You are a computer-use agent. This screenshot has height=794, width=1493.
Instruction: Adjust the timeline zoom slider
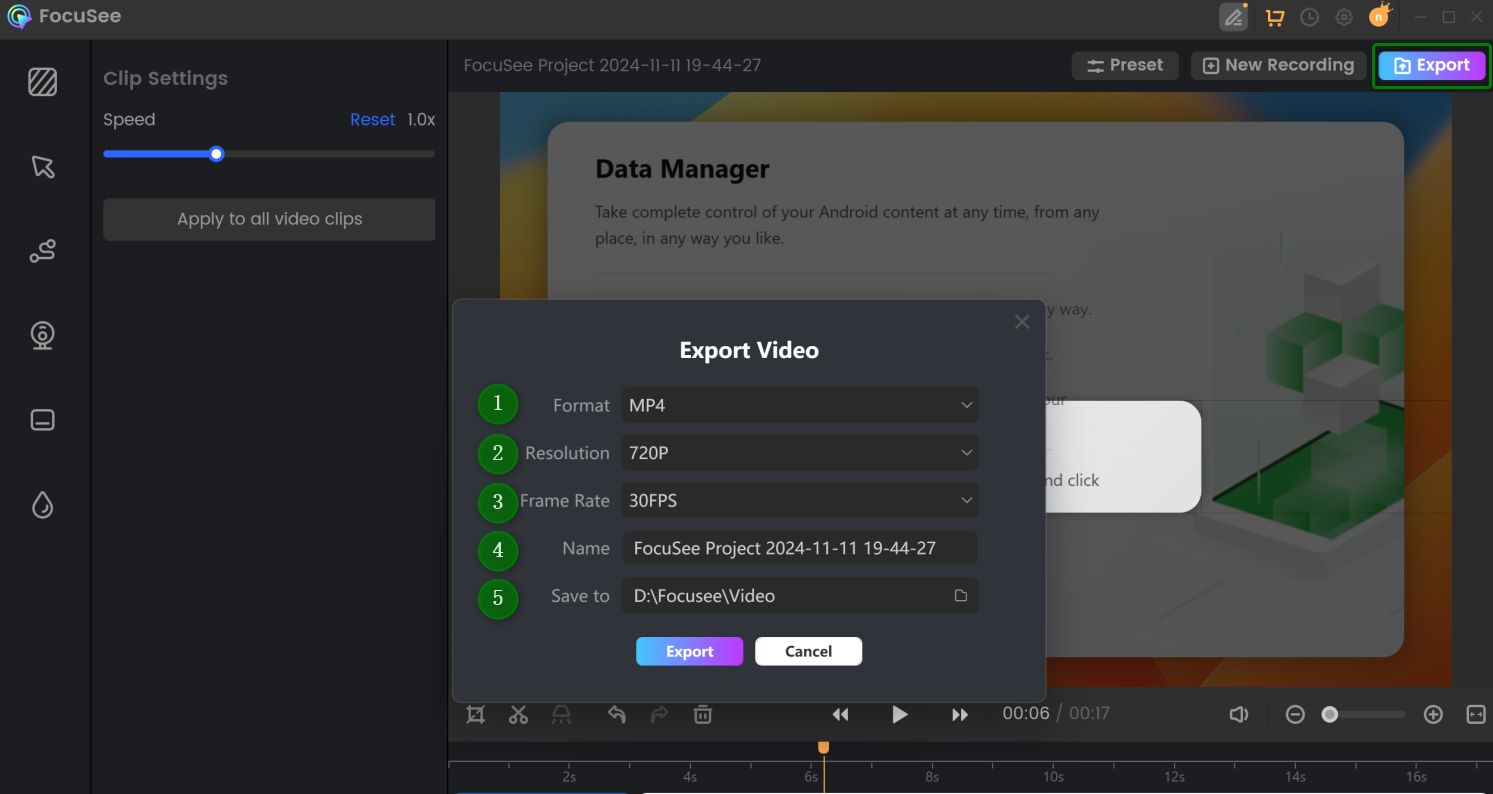point(1330,714)
